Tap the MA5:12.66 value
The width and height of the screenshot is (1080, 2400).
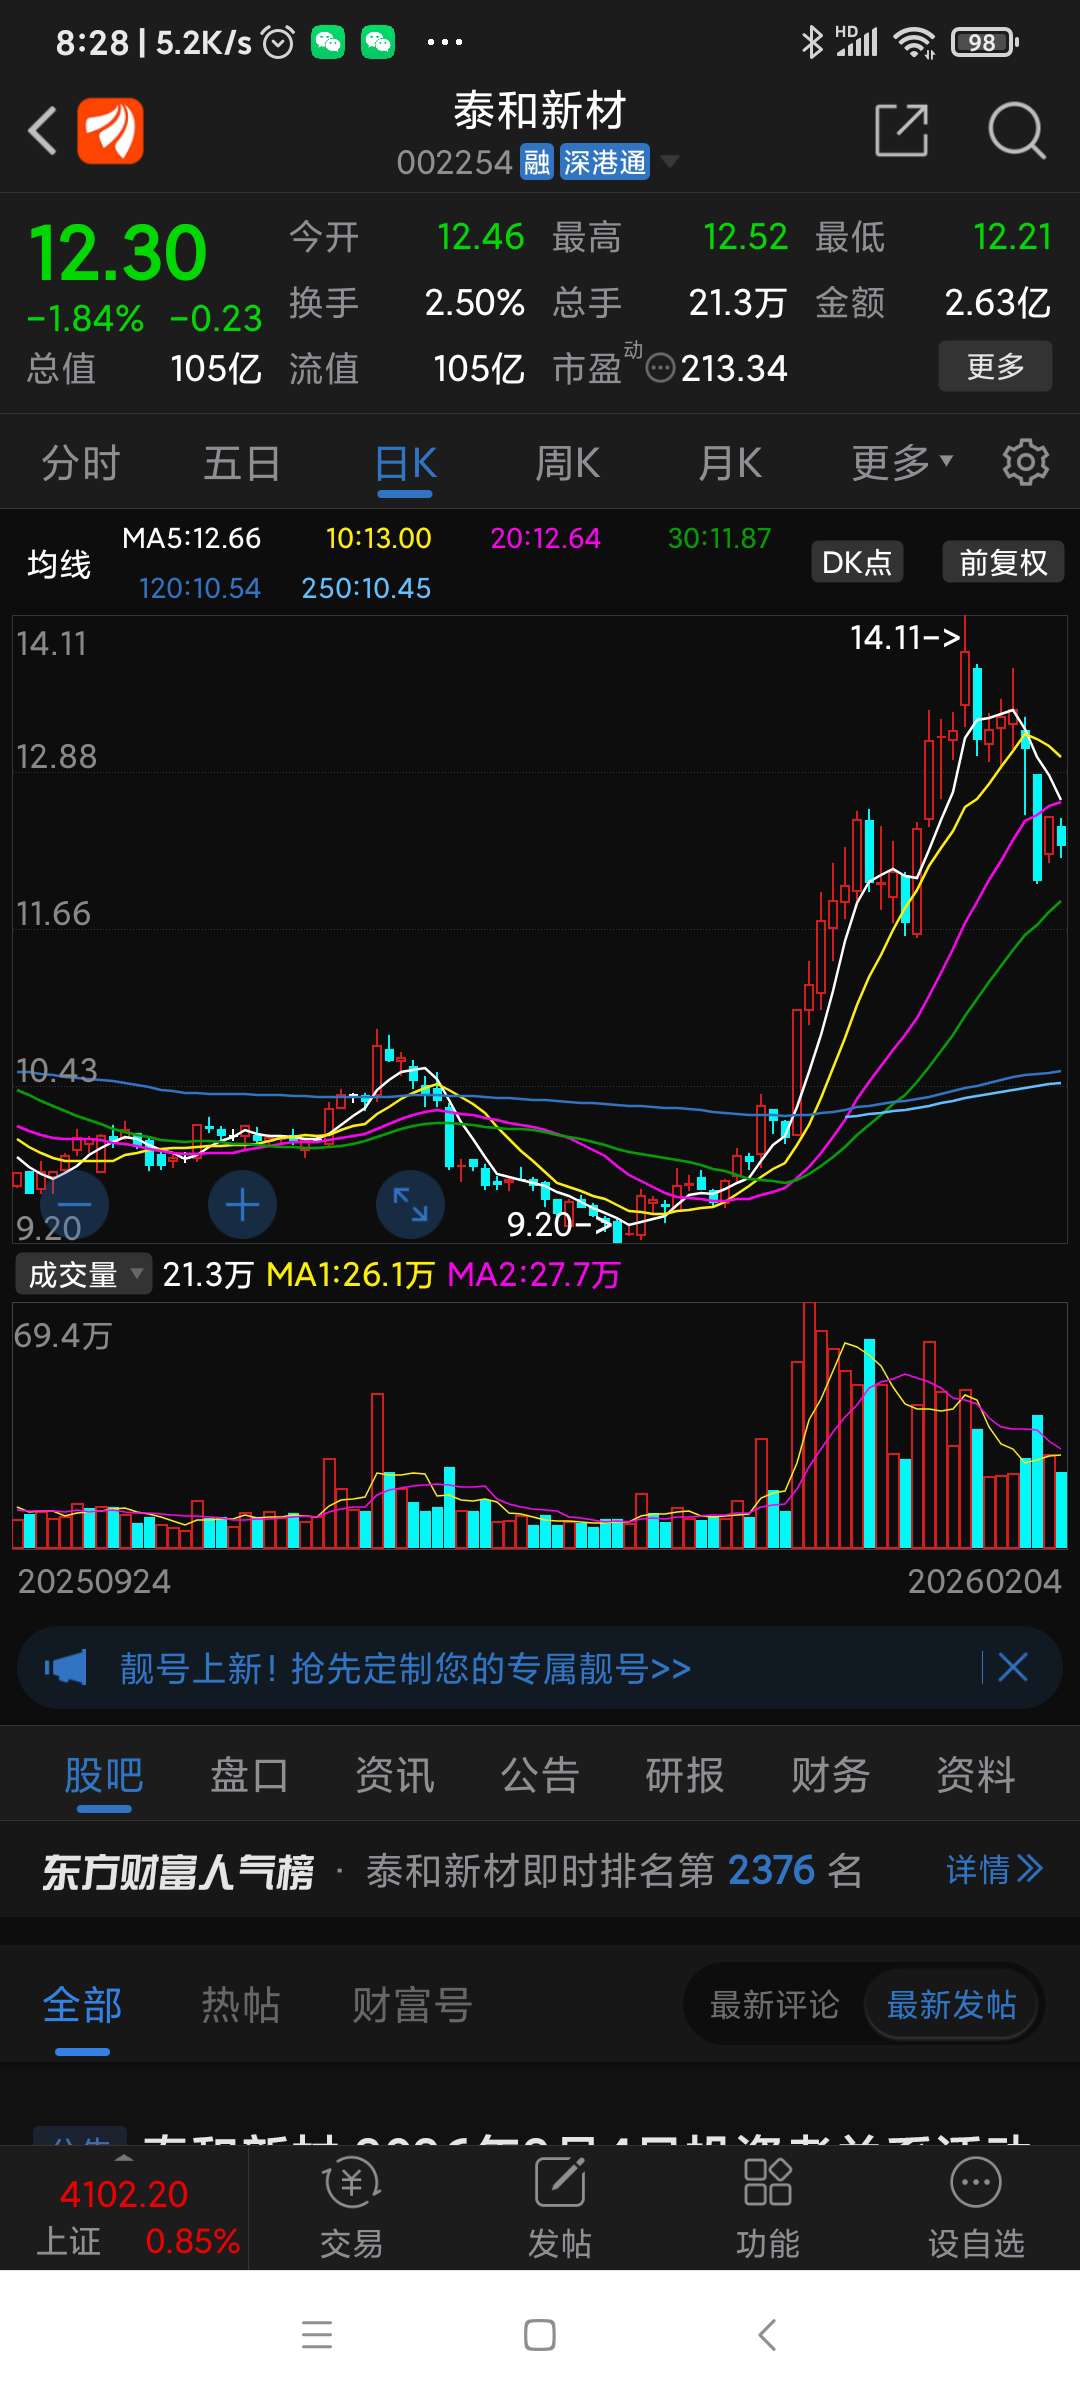click(x=191, y=538)
